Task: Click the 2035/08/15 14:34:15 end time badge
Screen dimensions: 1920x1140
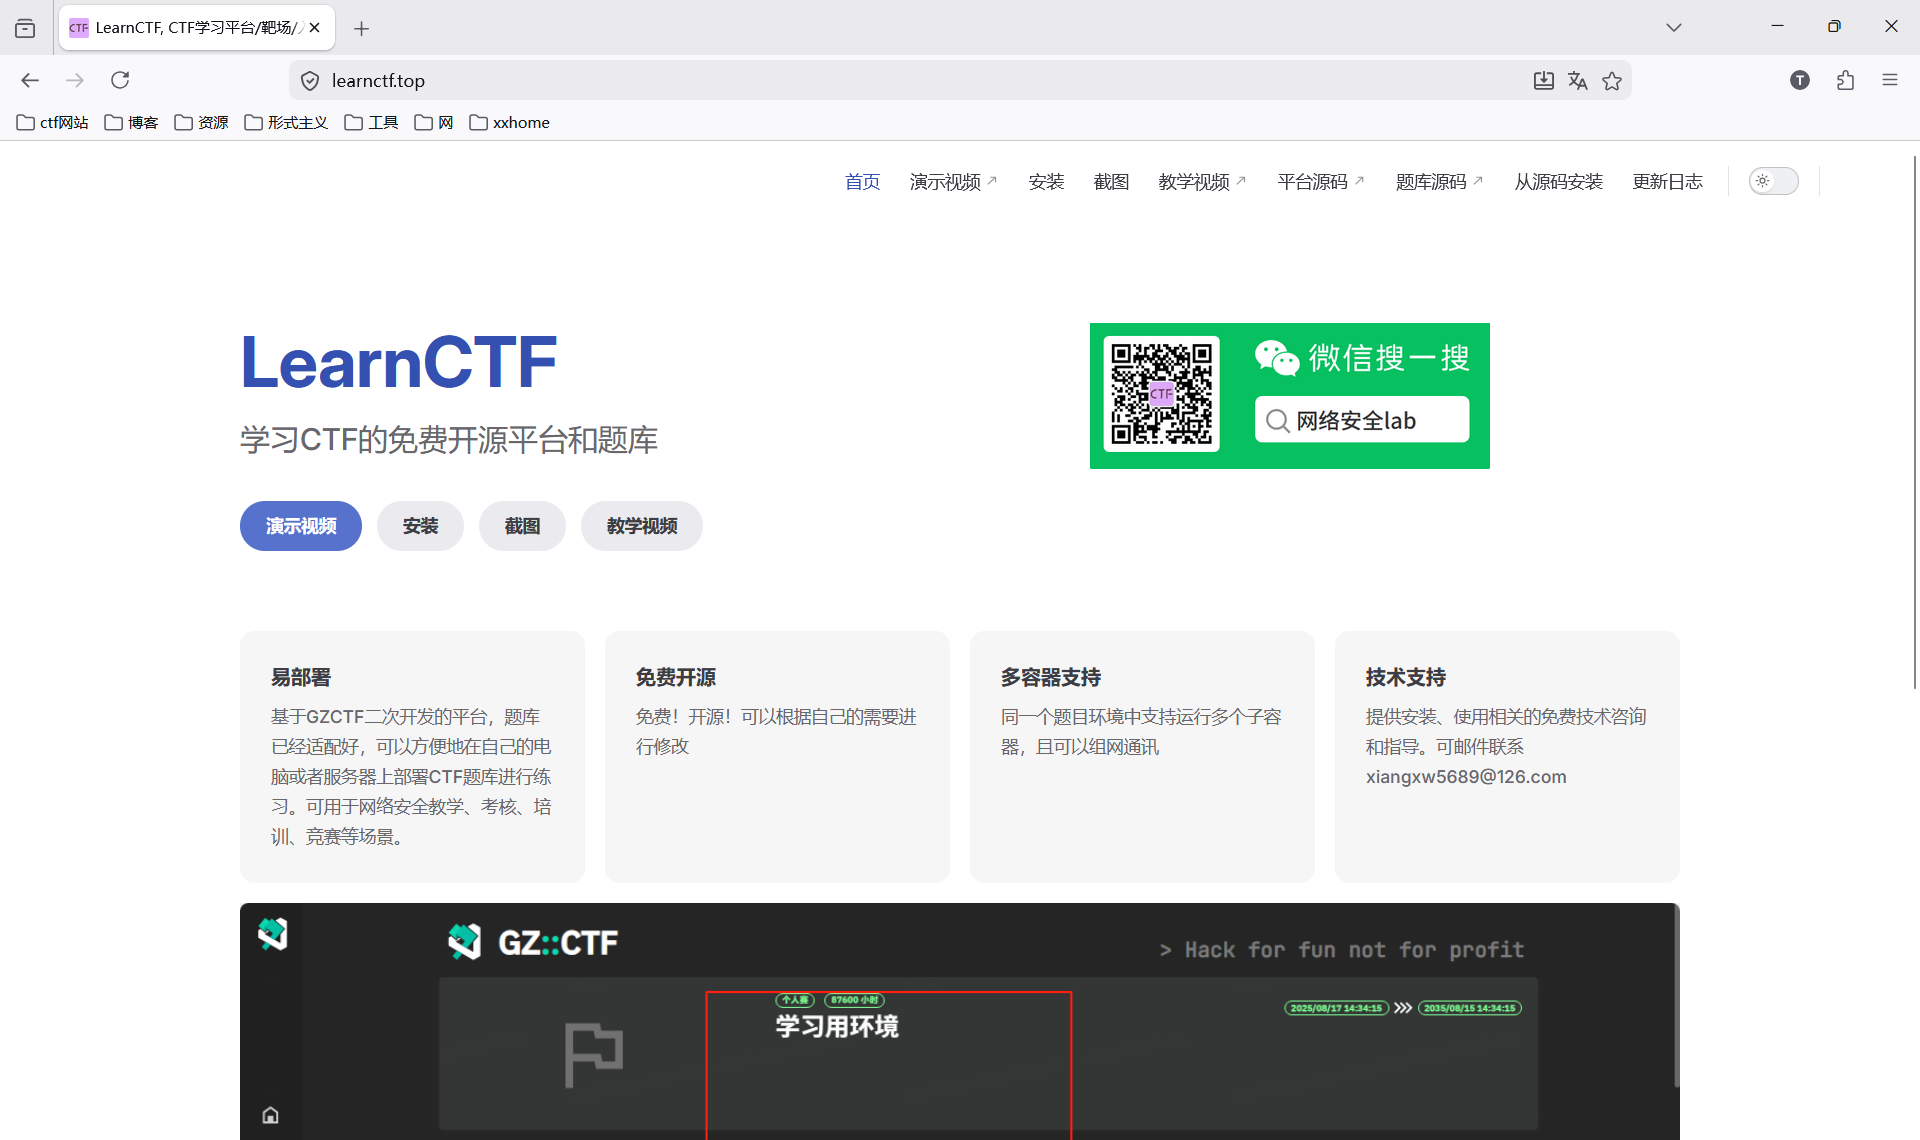Action: coord(1470,1008)
